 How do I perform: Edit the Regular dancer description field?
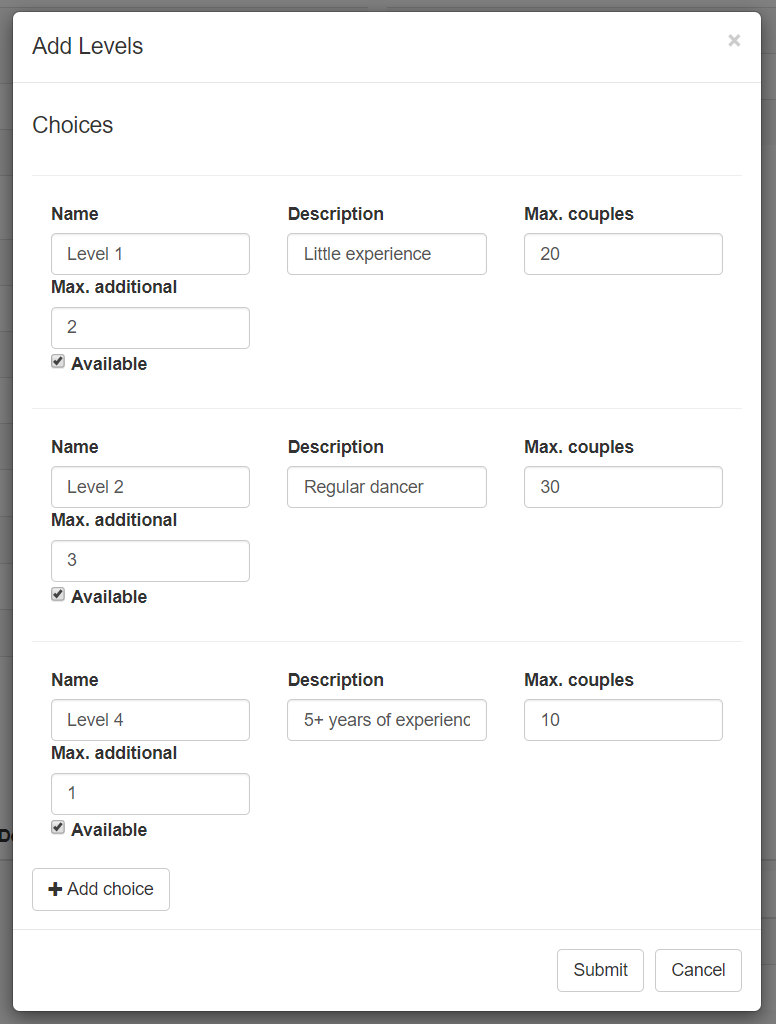pyautogui.click(x=386, y=487)
